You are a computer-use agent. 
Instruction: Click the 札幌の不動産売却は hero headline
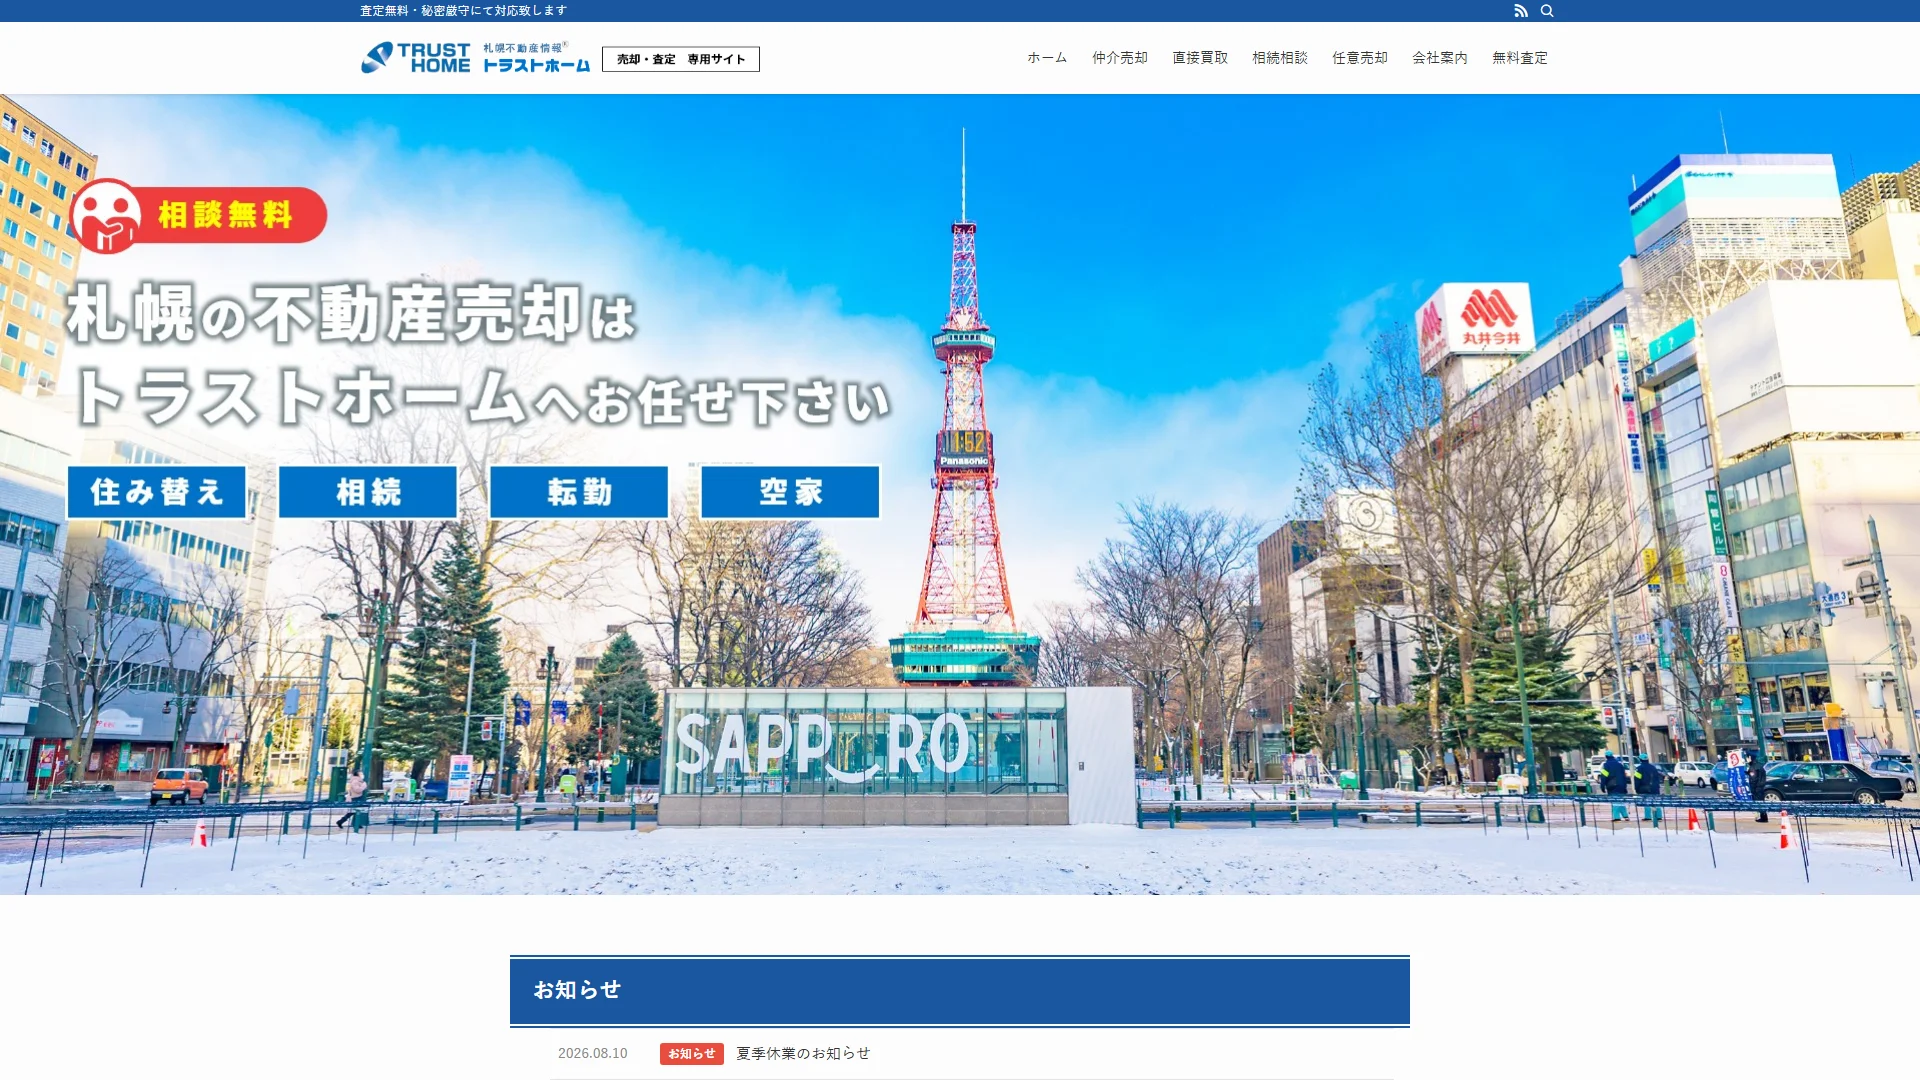(x=350, y=314)
